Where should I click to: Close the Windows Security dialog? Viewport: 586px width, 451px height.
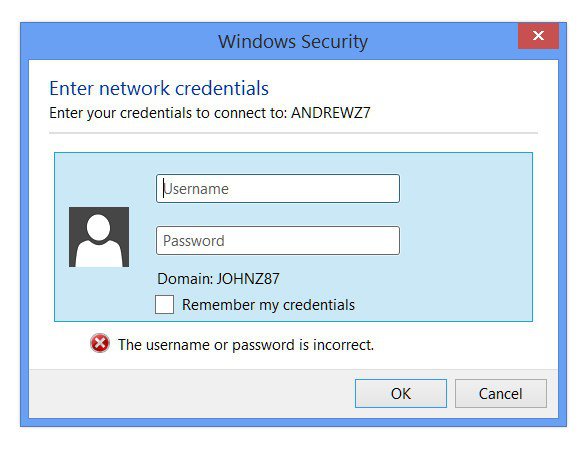(538, 36)
